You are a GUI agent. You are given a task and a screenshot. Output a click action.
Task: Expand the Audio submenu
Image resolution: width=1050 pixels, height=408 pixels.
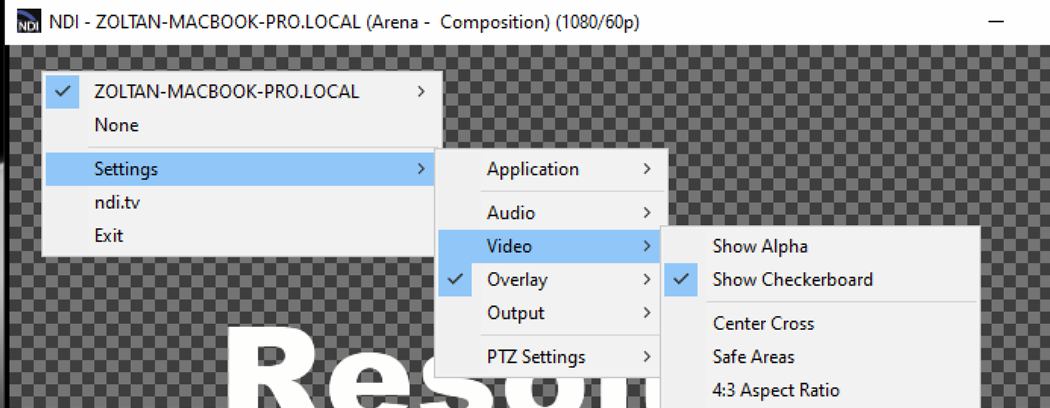511,213
